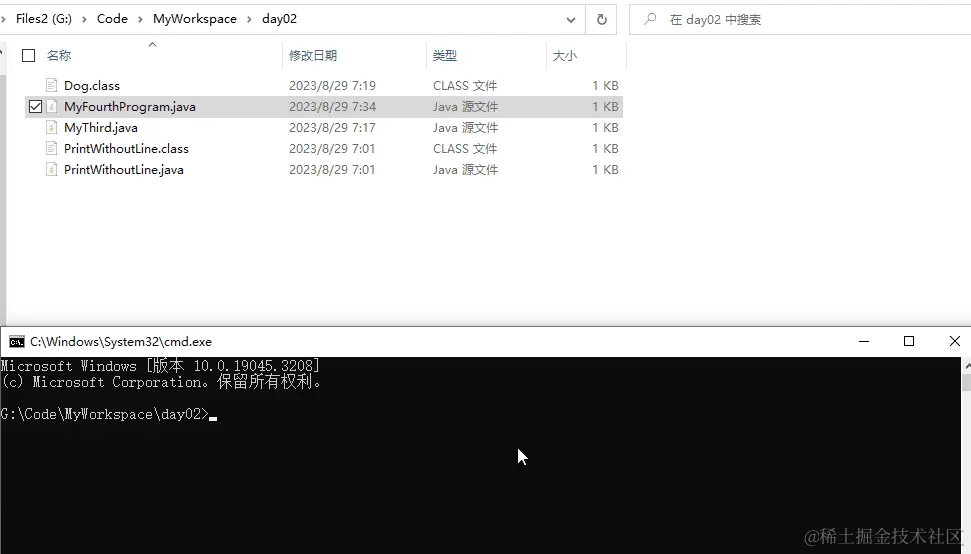Click the MyThird.java file icon

[52, 128]
